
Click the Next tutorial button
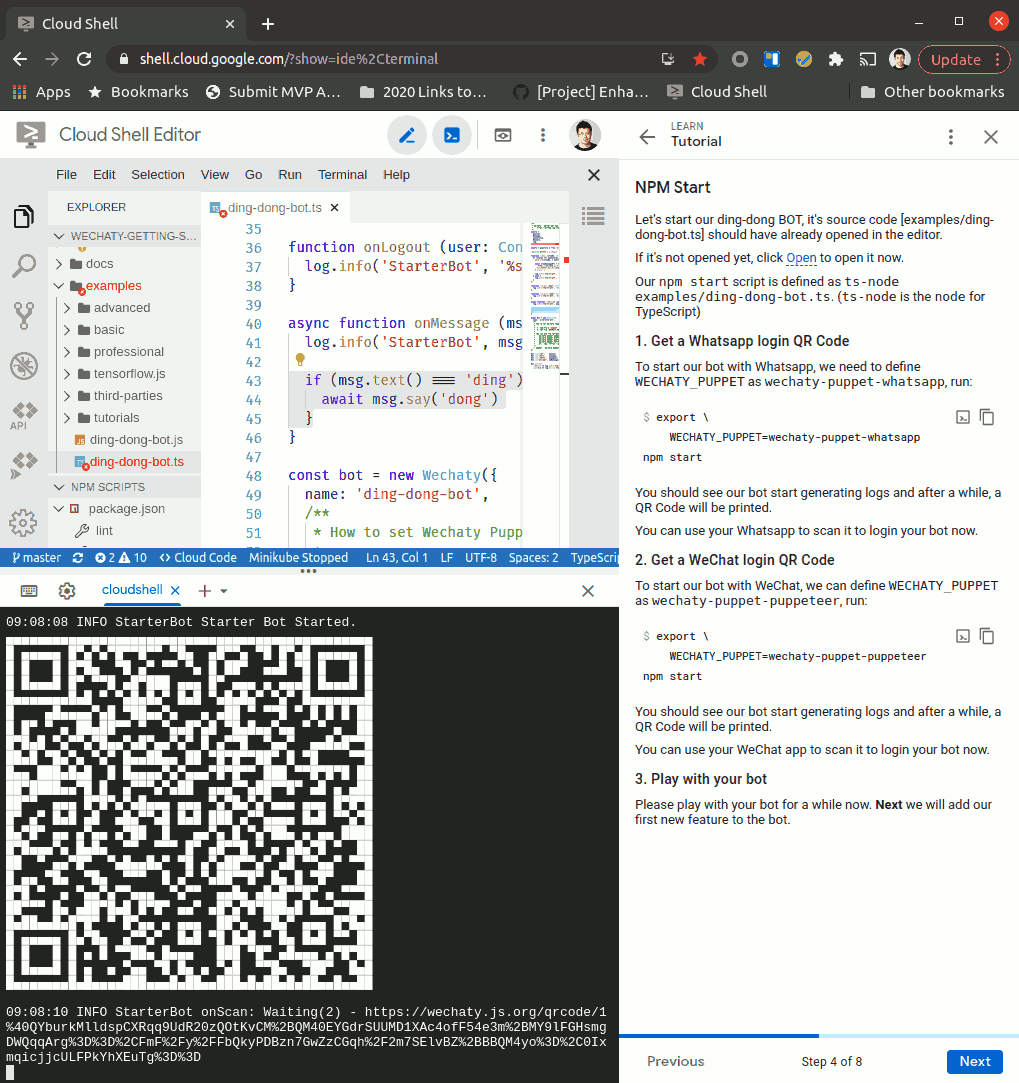point(975,1061)
